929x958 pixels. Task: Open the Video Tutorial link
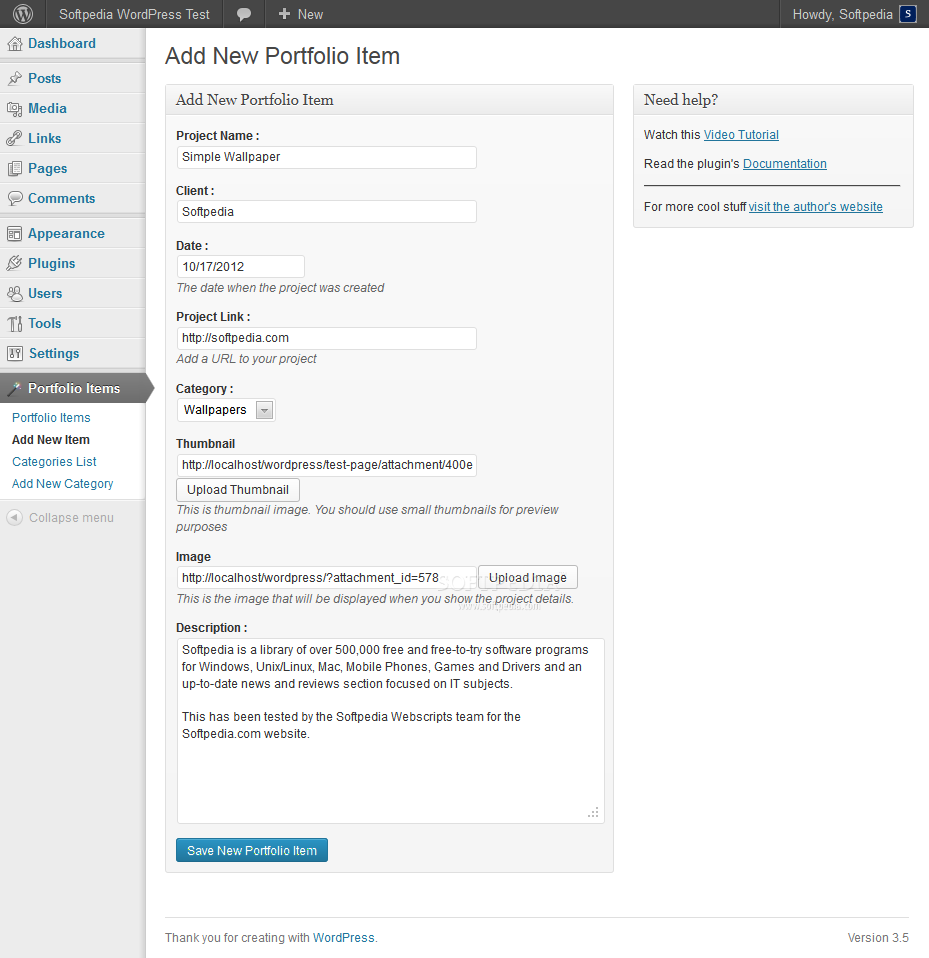(x=741, y=135)
